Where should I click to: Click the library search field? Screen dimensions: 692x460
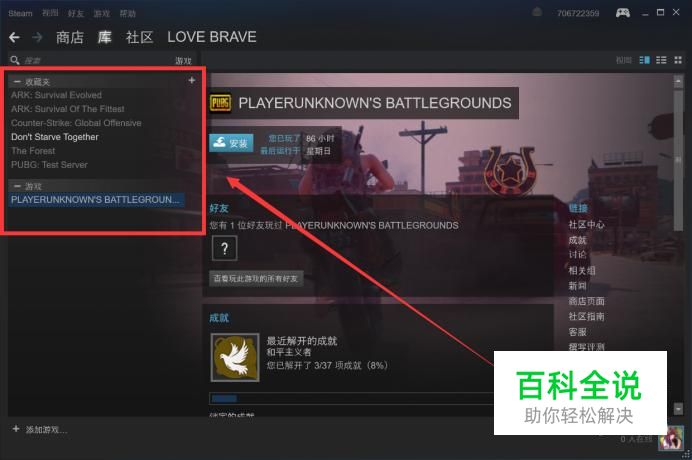(97, 60)
